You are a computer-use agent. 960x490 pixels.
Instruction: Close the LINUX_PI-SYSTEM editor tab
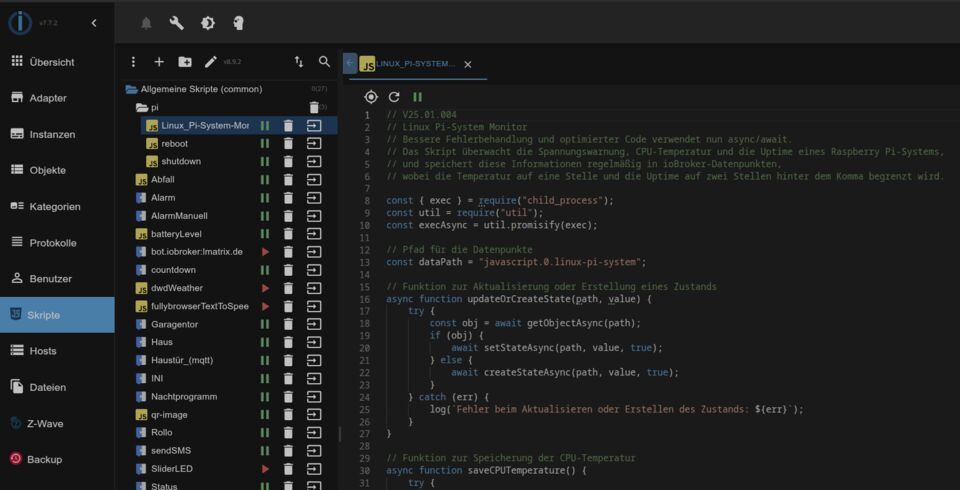(467, 64)
